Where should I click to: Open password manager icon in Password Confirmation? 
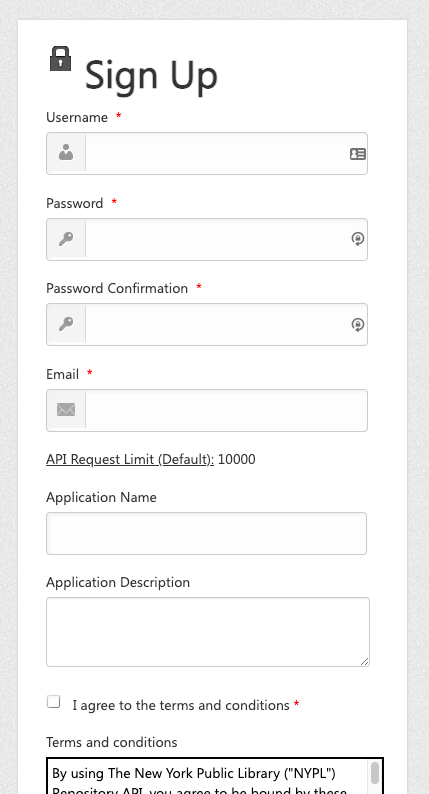coord(358,325)
